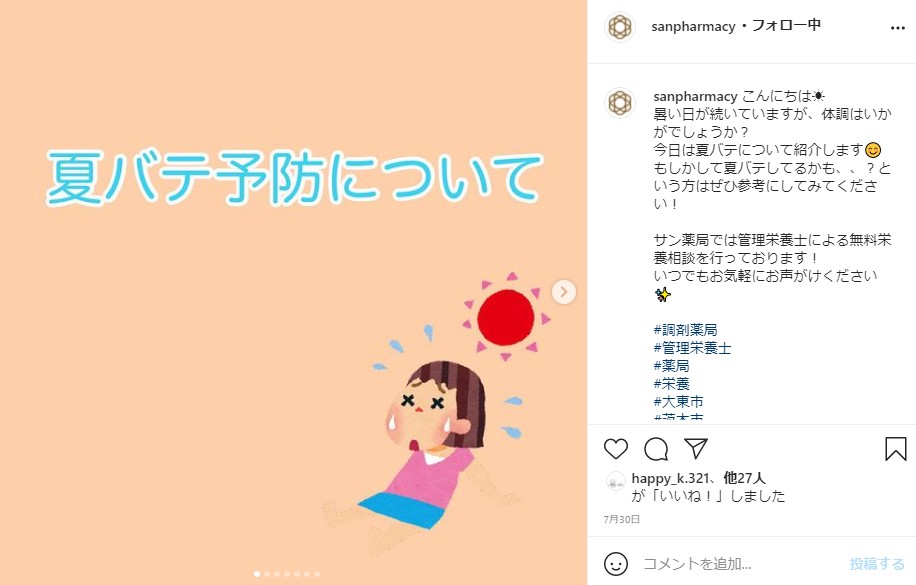Click the 投稿する post button
916x585 pixels.
(877, 564)
